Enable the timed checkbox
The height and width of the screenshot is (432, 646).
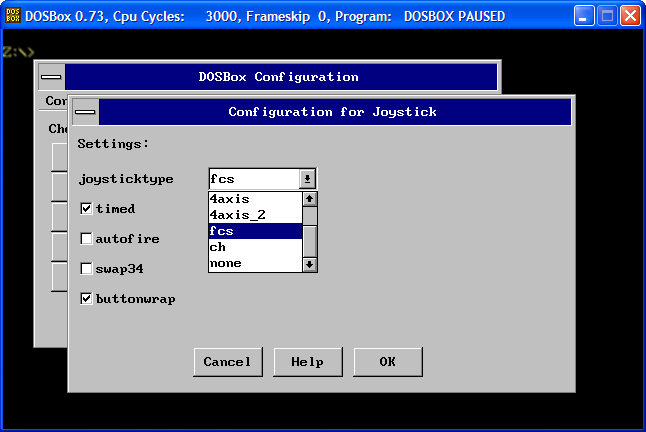(x=86, y=209)
